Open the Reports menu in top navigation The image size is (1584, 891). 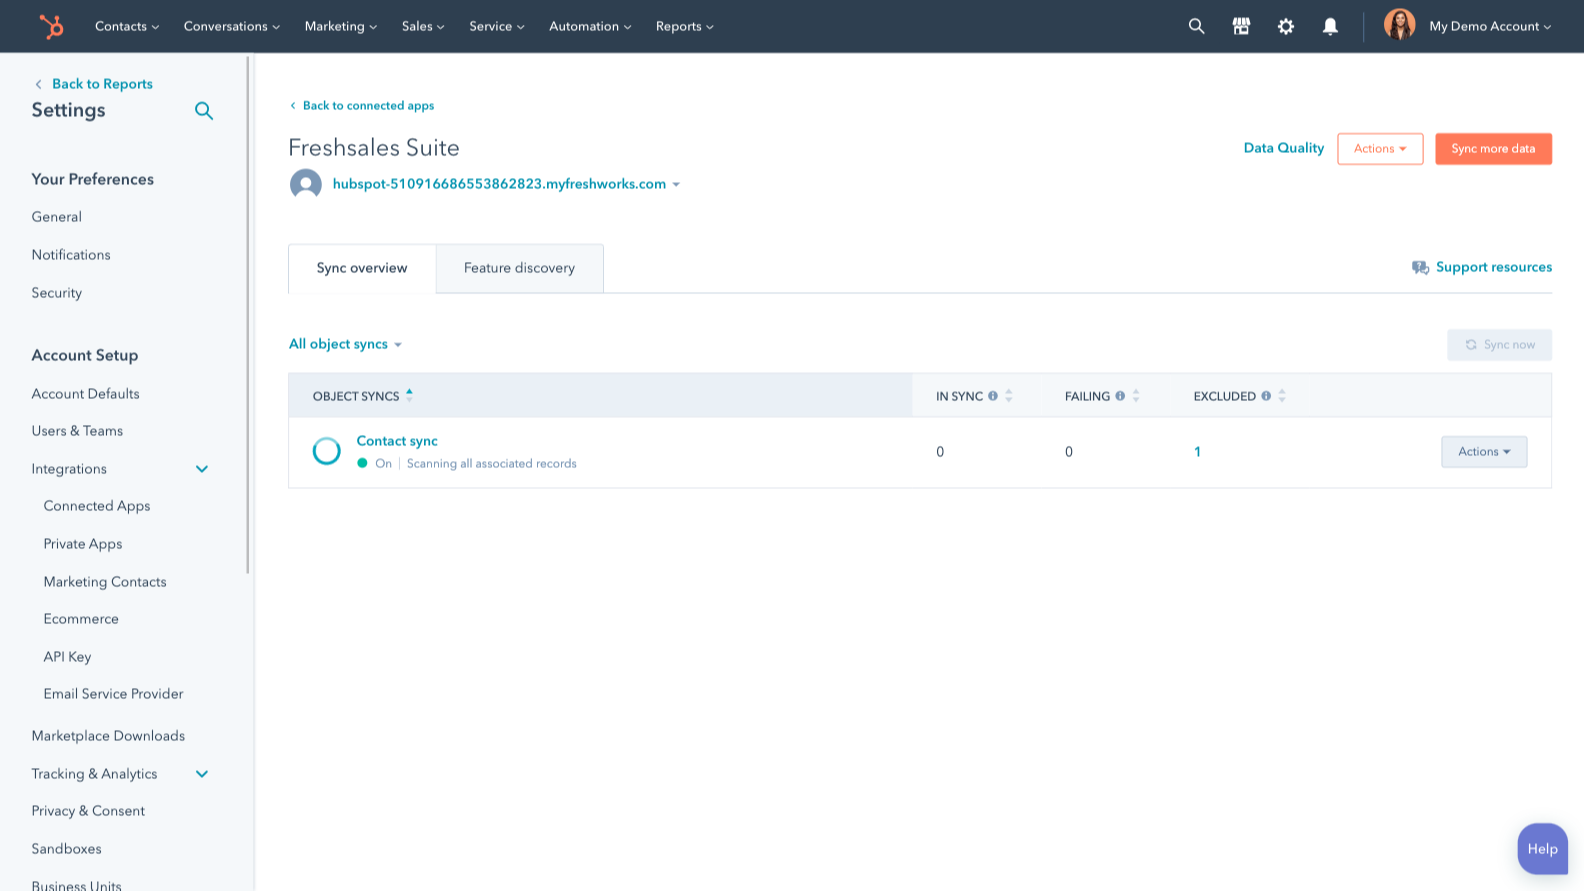click(684, 26)
